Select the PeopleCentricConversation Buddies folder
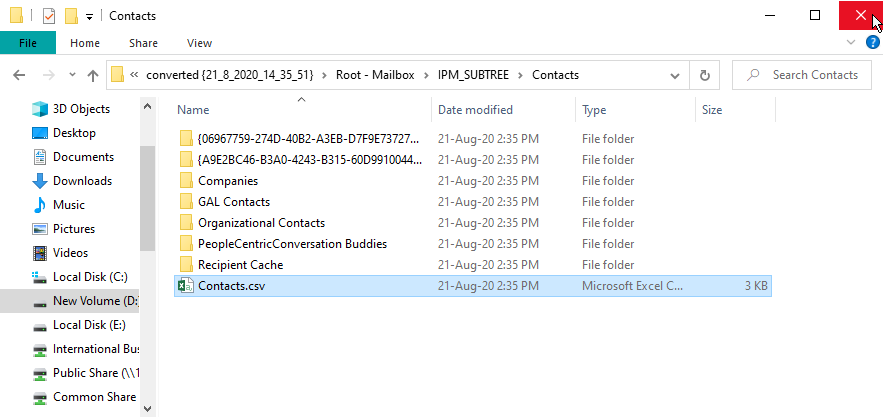The height and width of the screenshot is (417, 883). click(x=292, y=244)
